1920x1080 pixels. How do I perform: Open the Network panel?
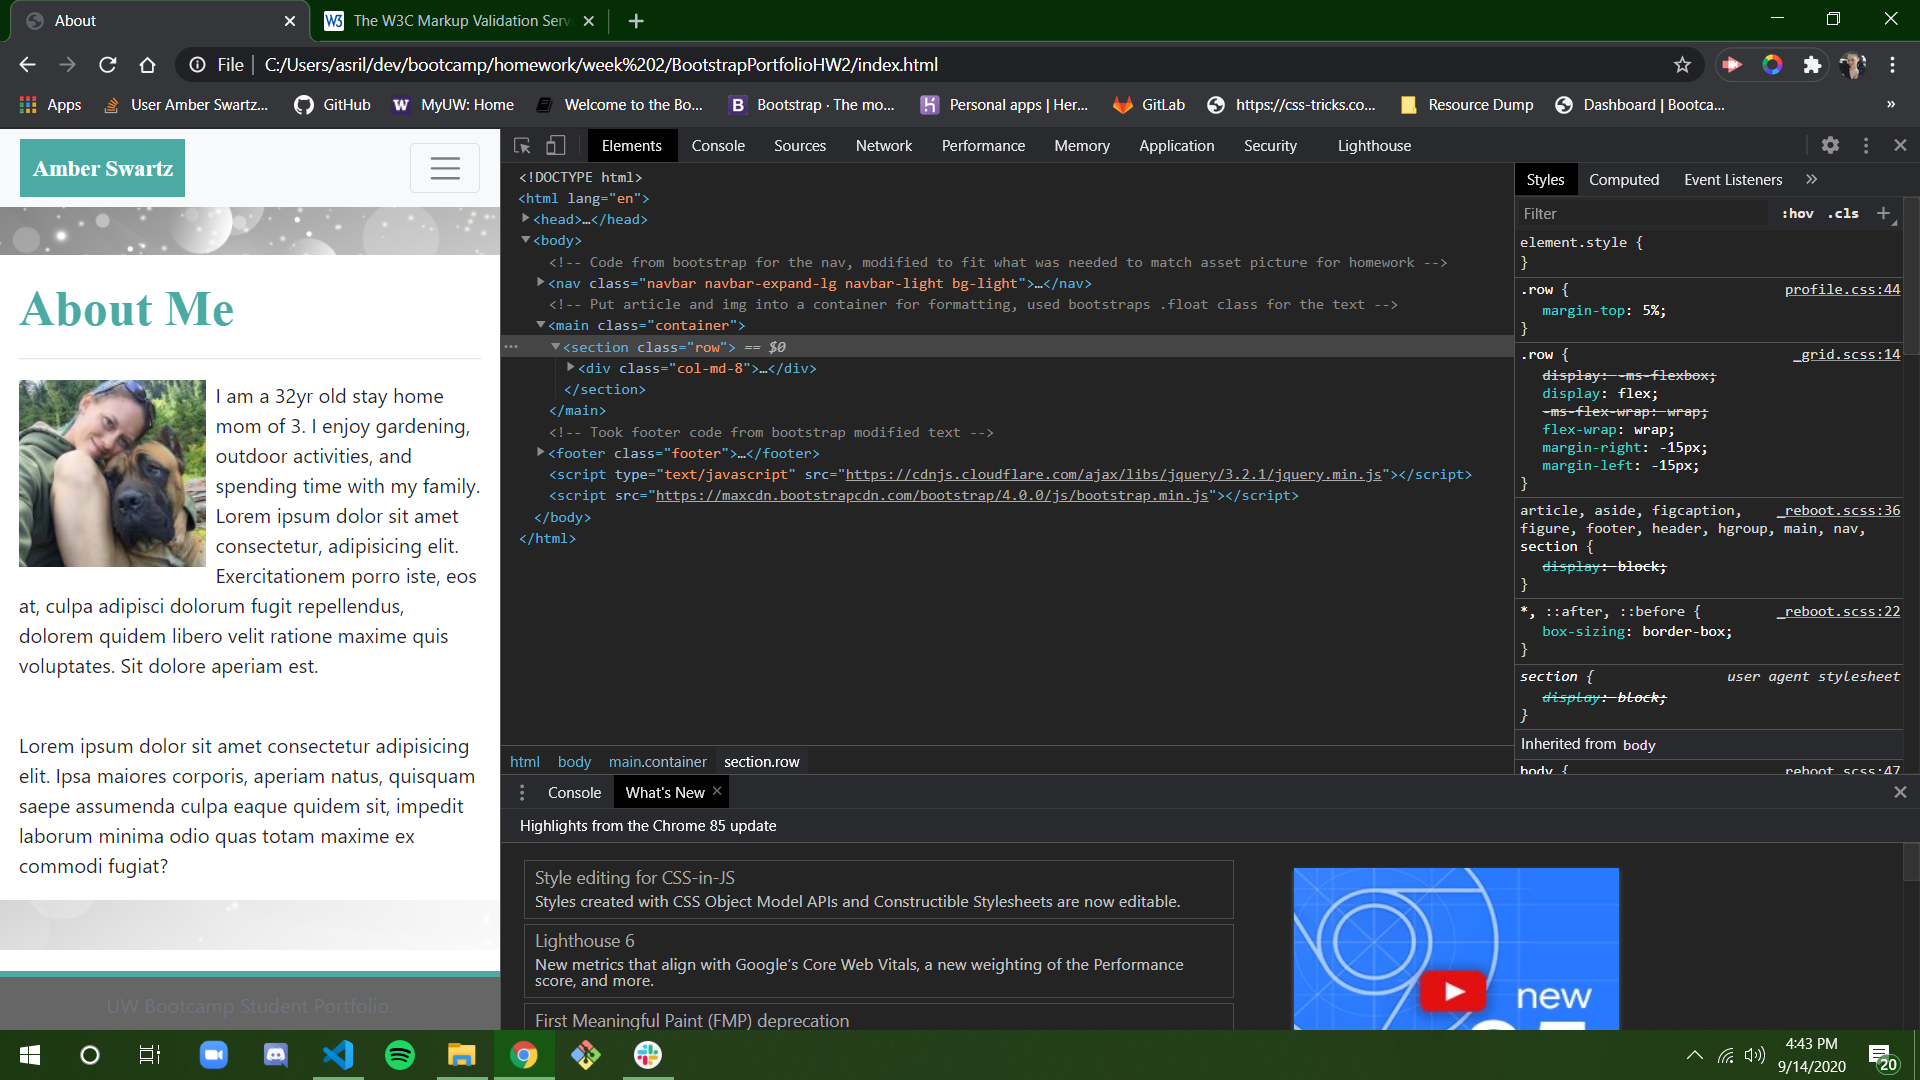point(884,145)
